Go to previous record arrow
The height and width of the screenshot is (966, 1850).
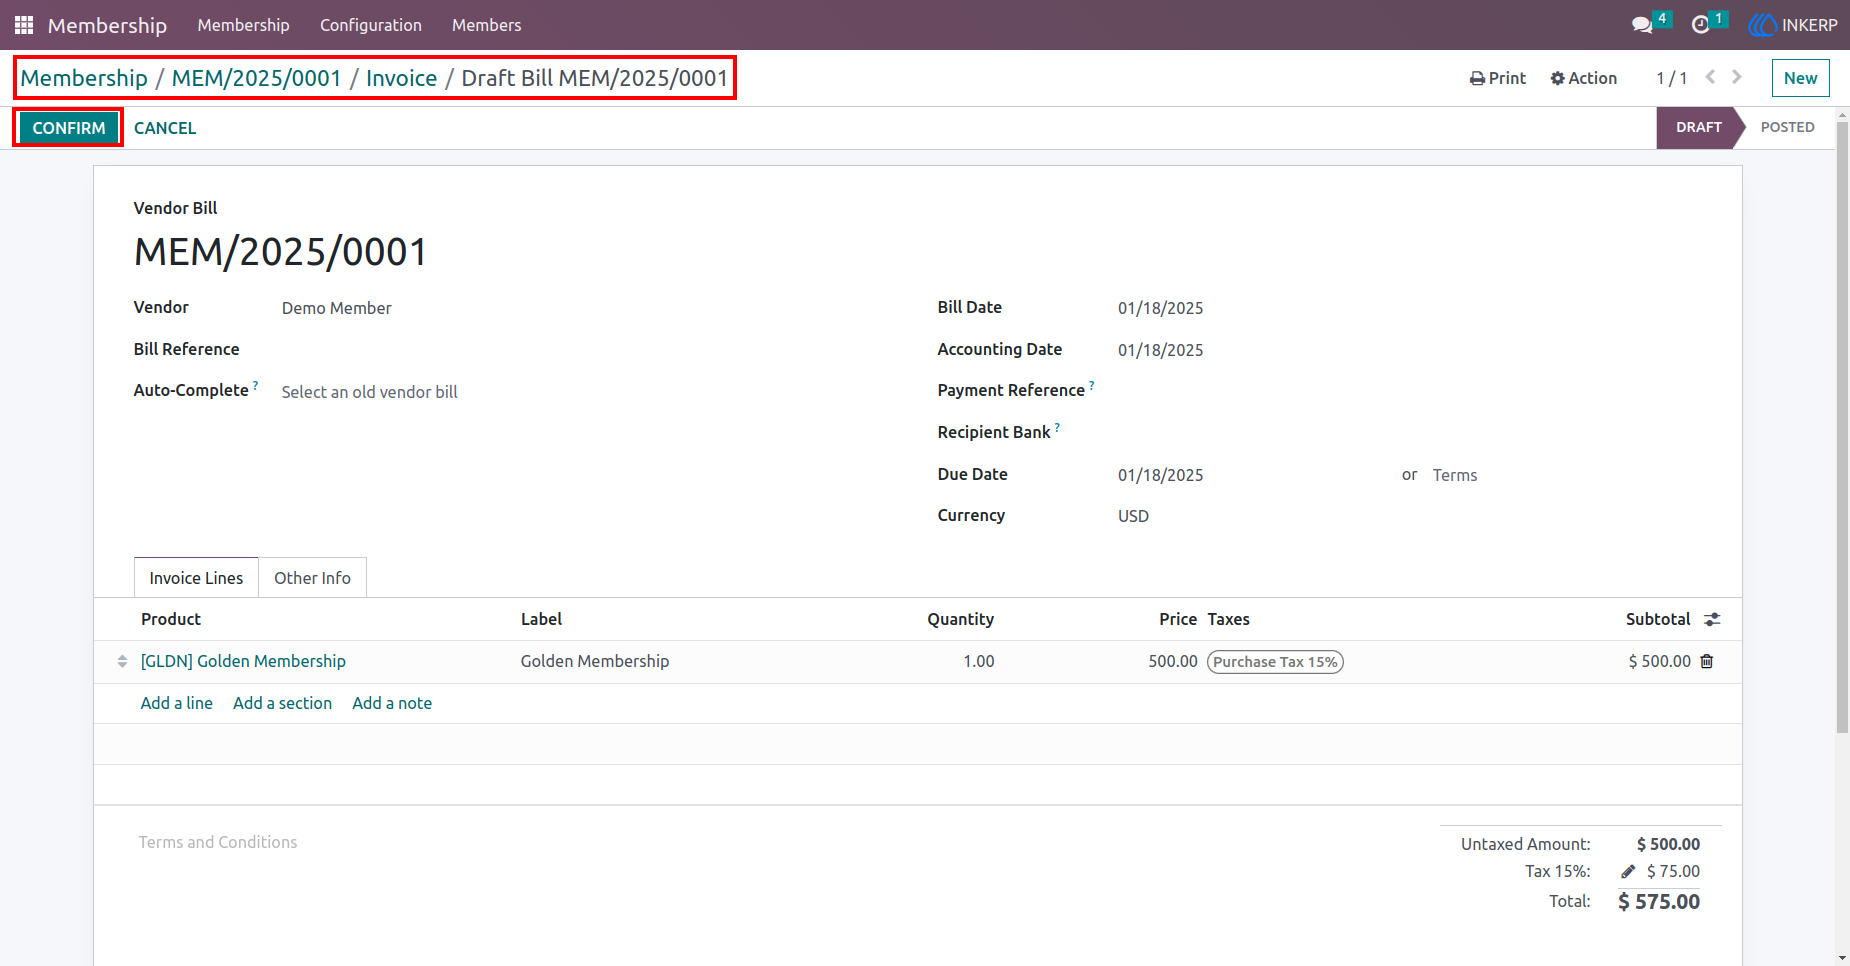[1711, 77]
